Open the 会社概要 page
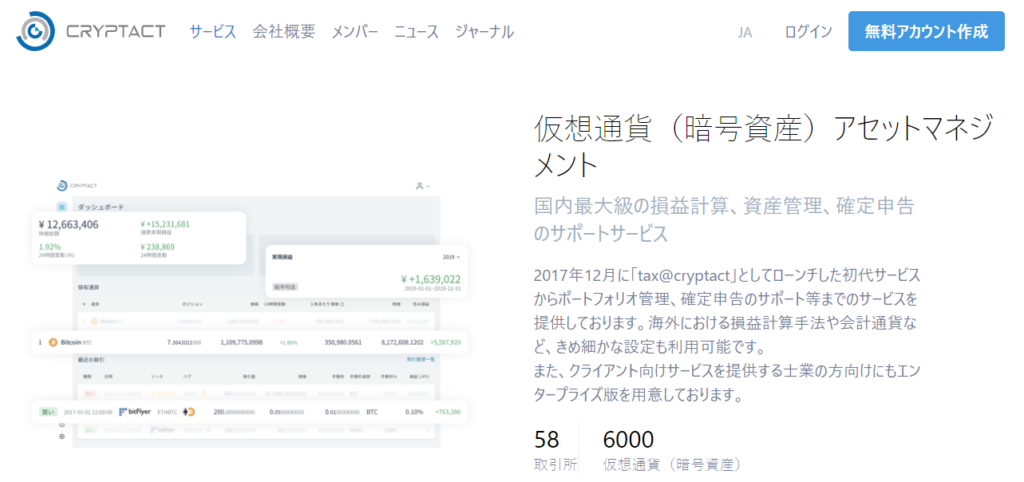Screen dimensions: 1024x482 tap(284, 31)
